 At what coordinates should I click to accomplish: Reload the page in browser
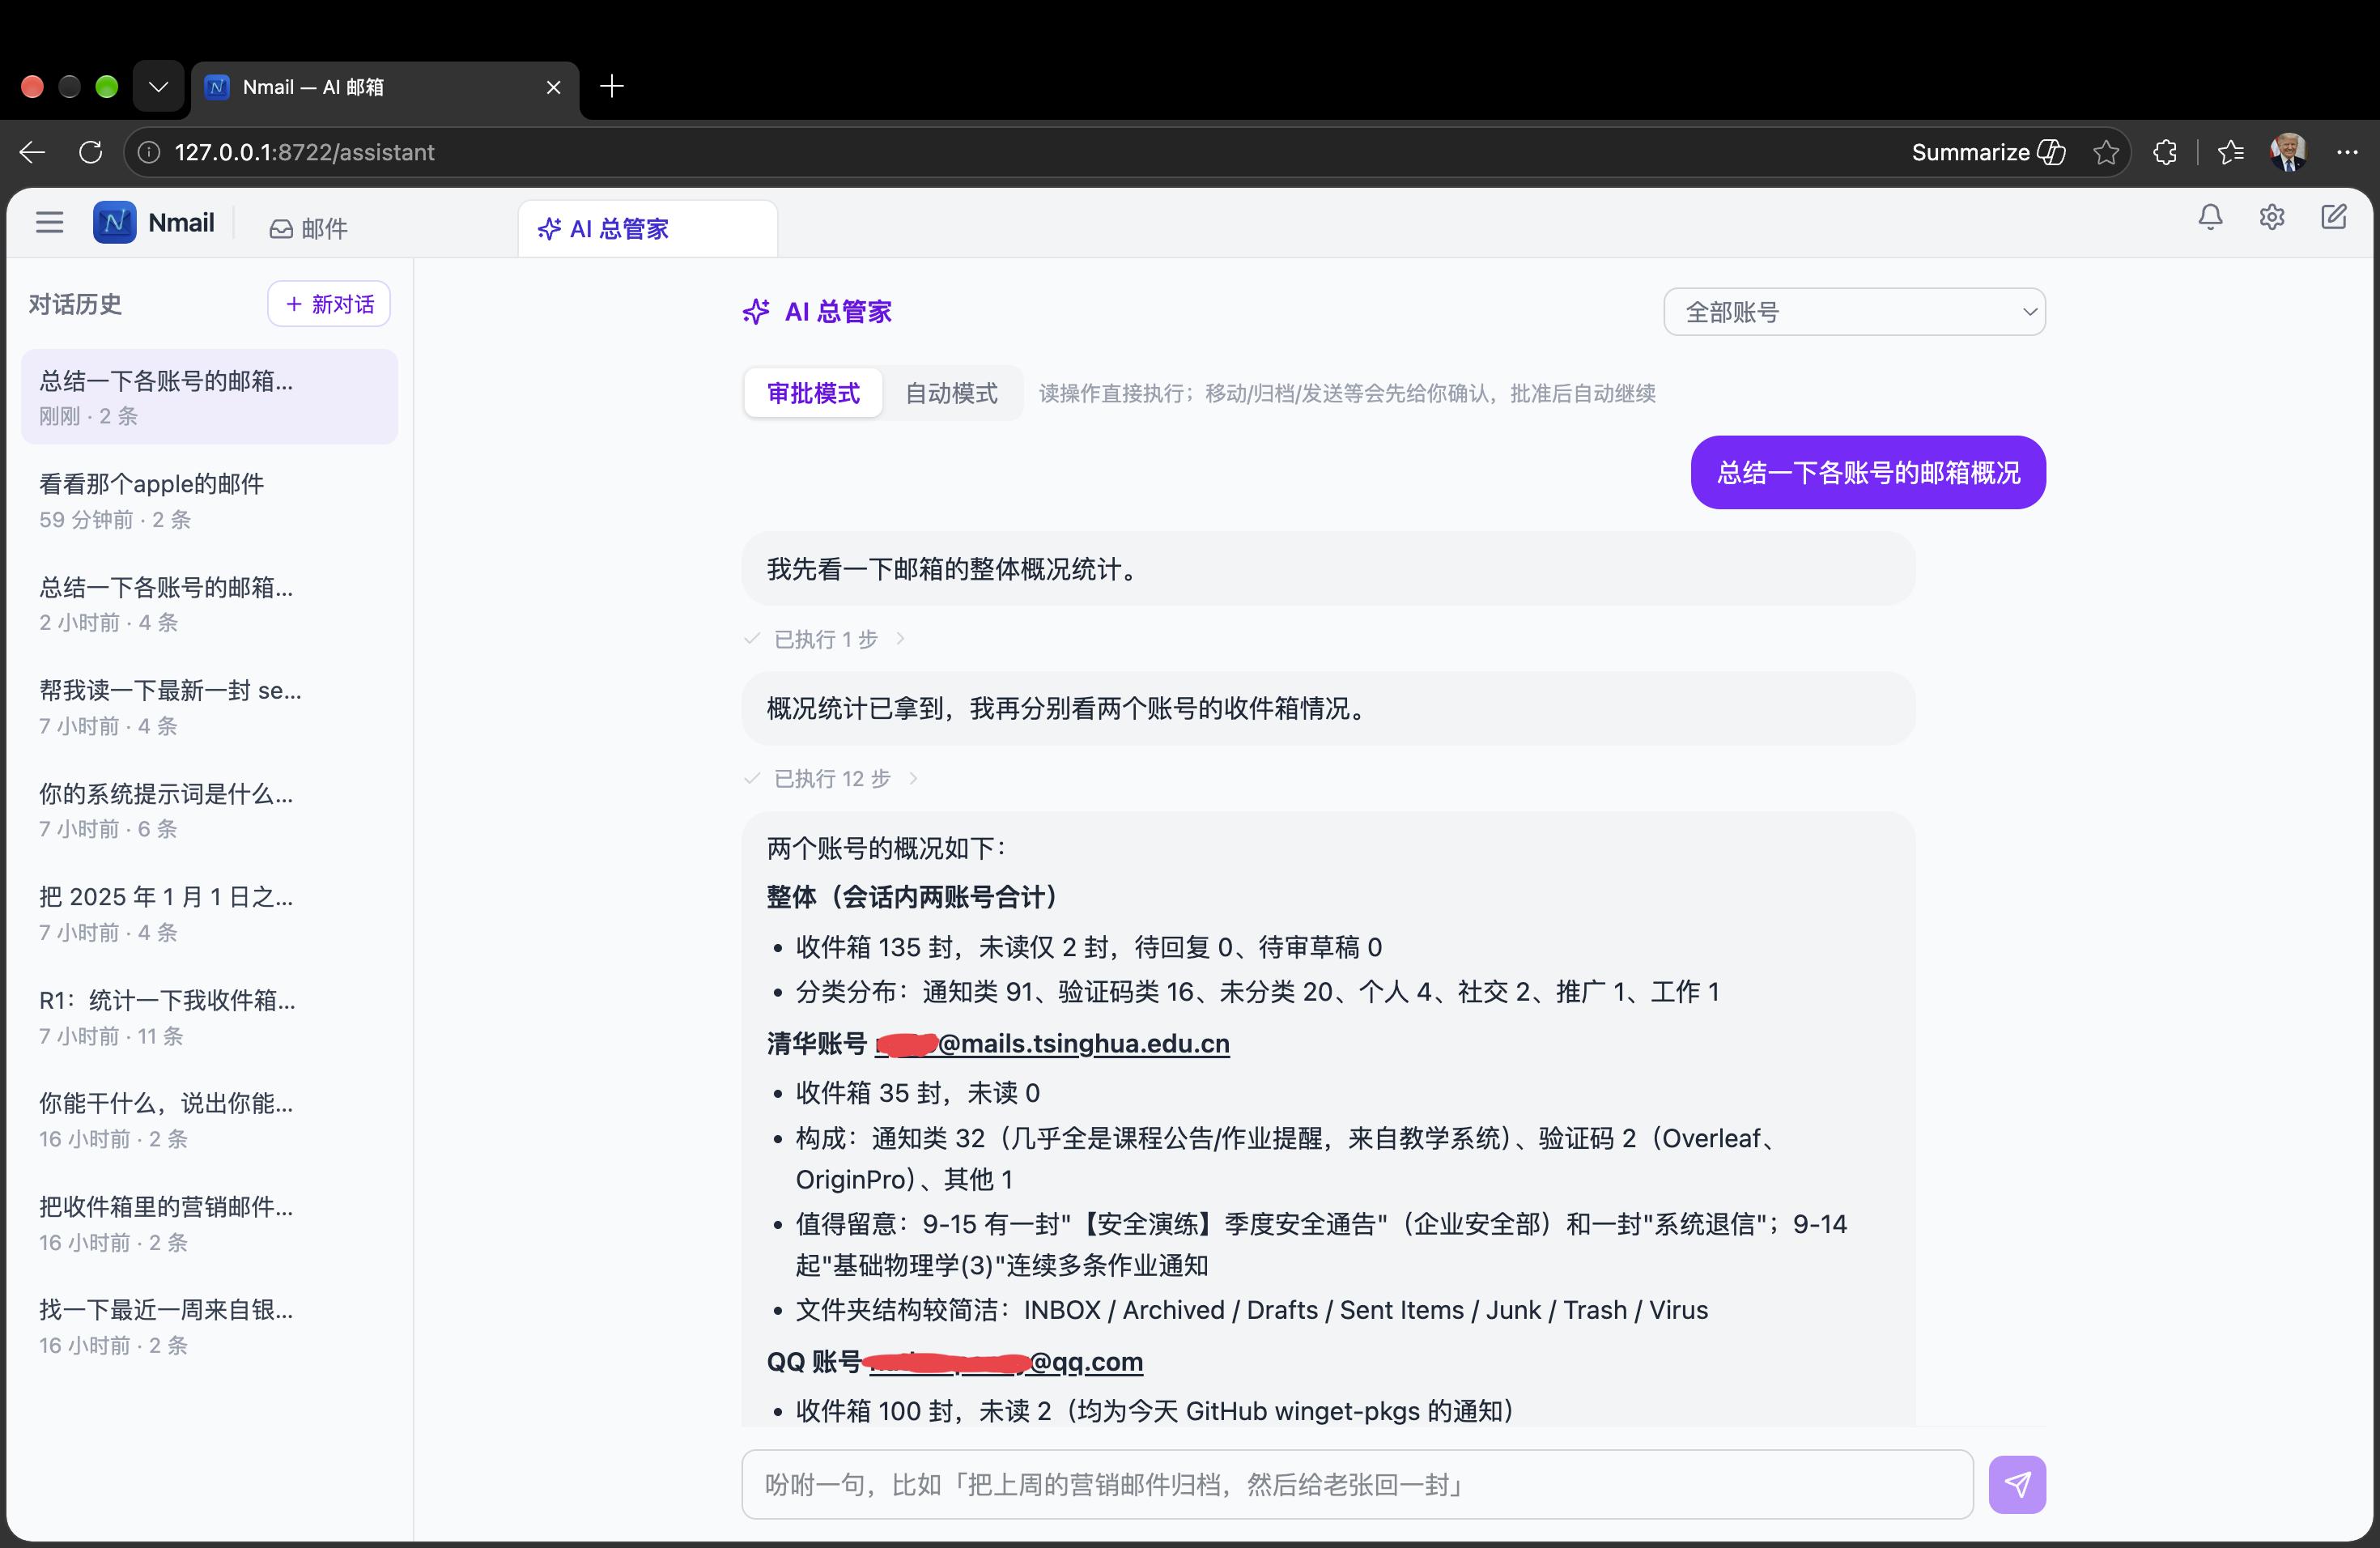pyautogui.click(x=91, y=152)
